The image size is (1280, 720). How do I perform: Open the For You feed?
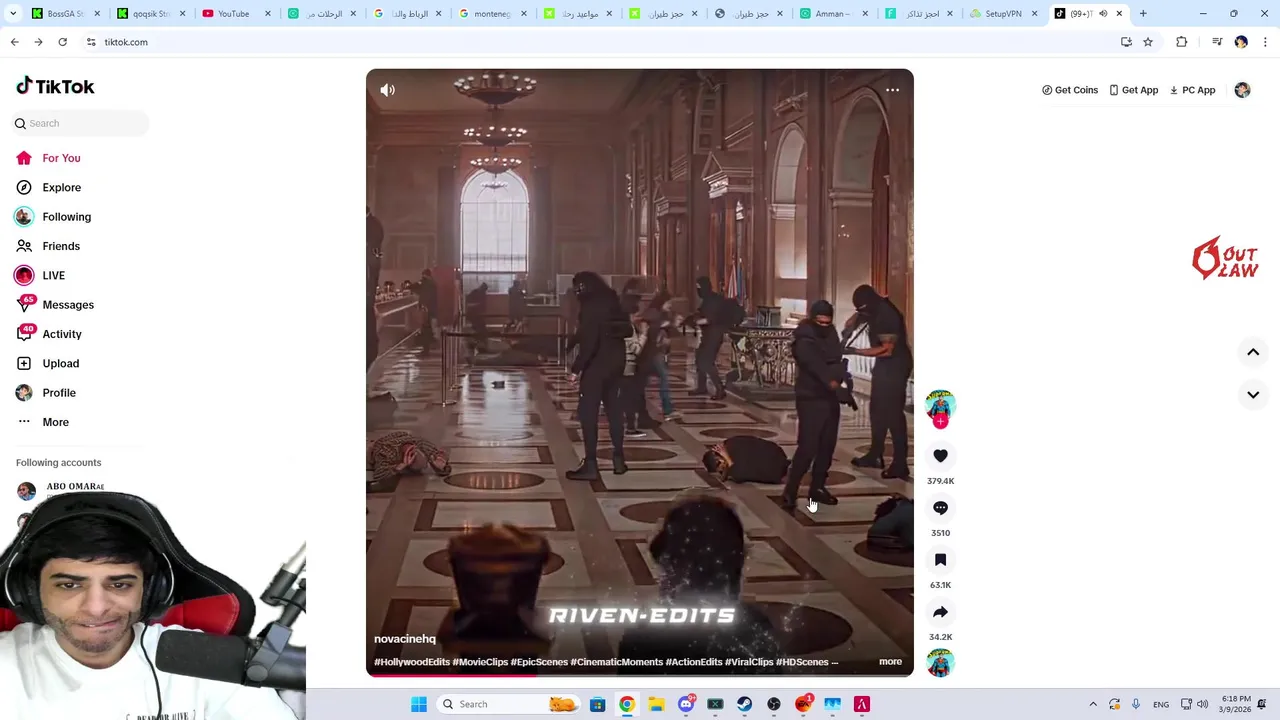pos(61,158)
